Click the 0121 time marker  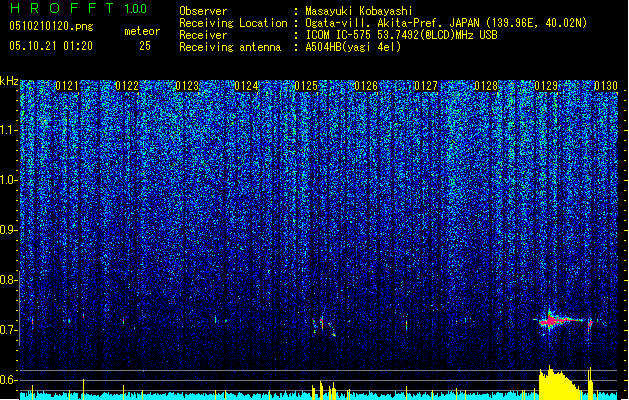[67, 86]
